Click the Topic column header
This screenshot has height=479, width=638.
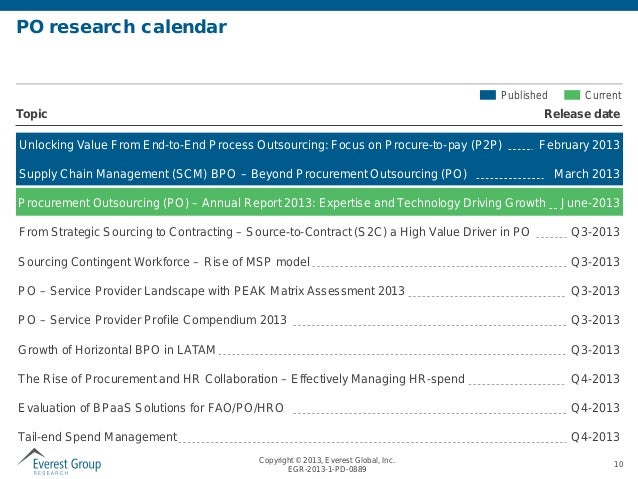click(32, 114)
